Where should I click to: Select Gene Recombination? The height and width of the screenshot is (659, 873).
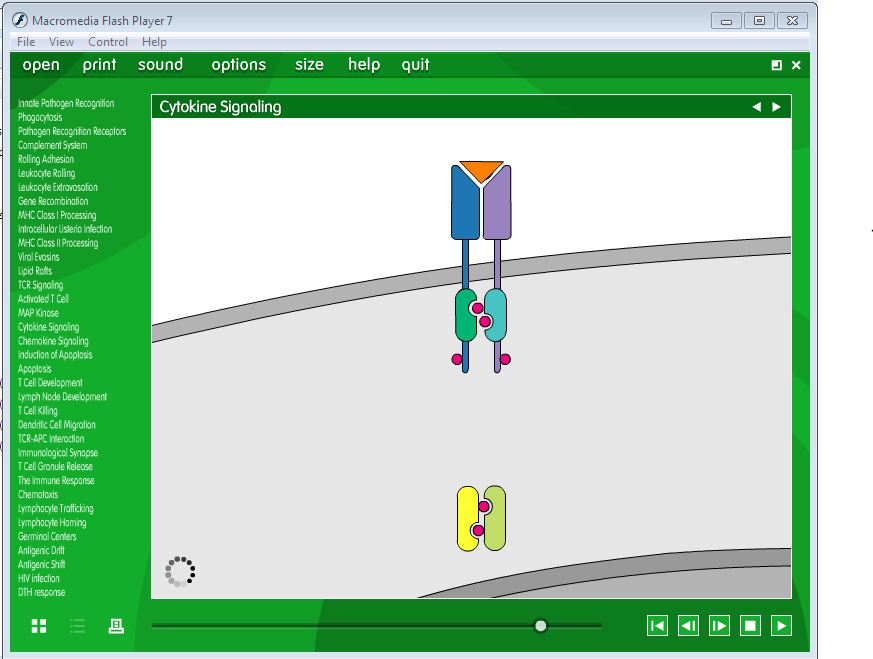click(x=53, y=201)
